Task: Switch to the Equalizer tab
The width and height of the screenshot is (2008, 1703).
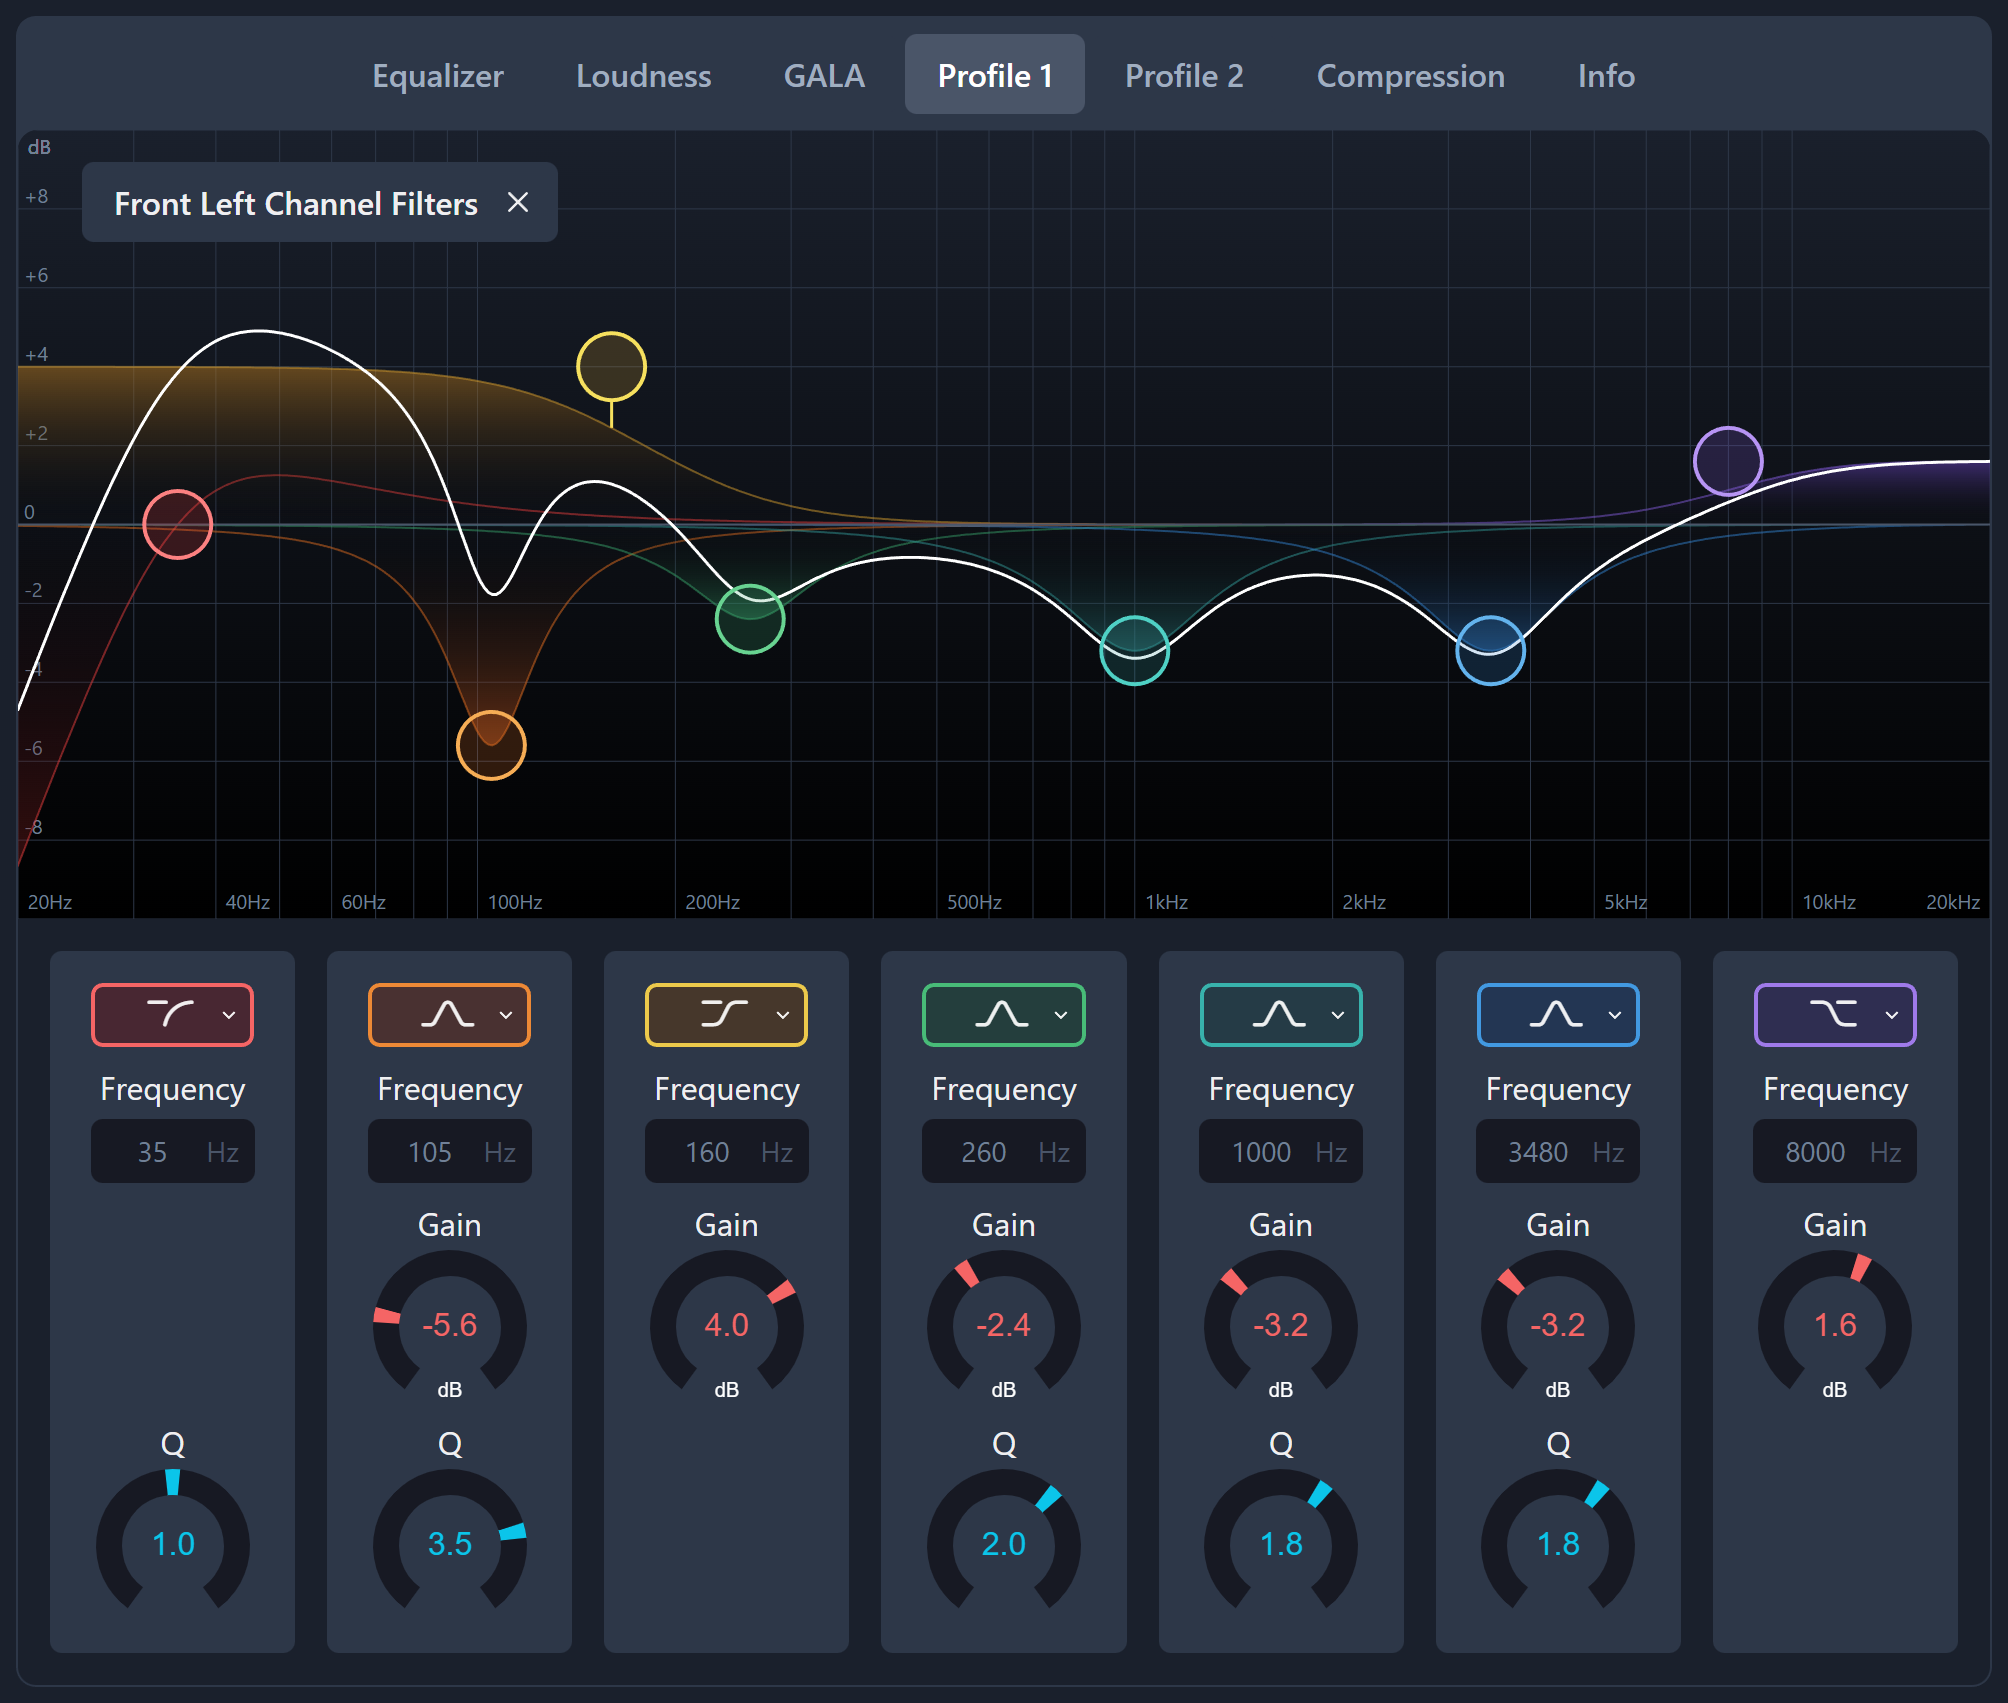Action: click(437, 76)
